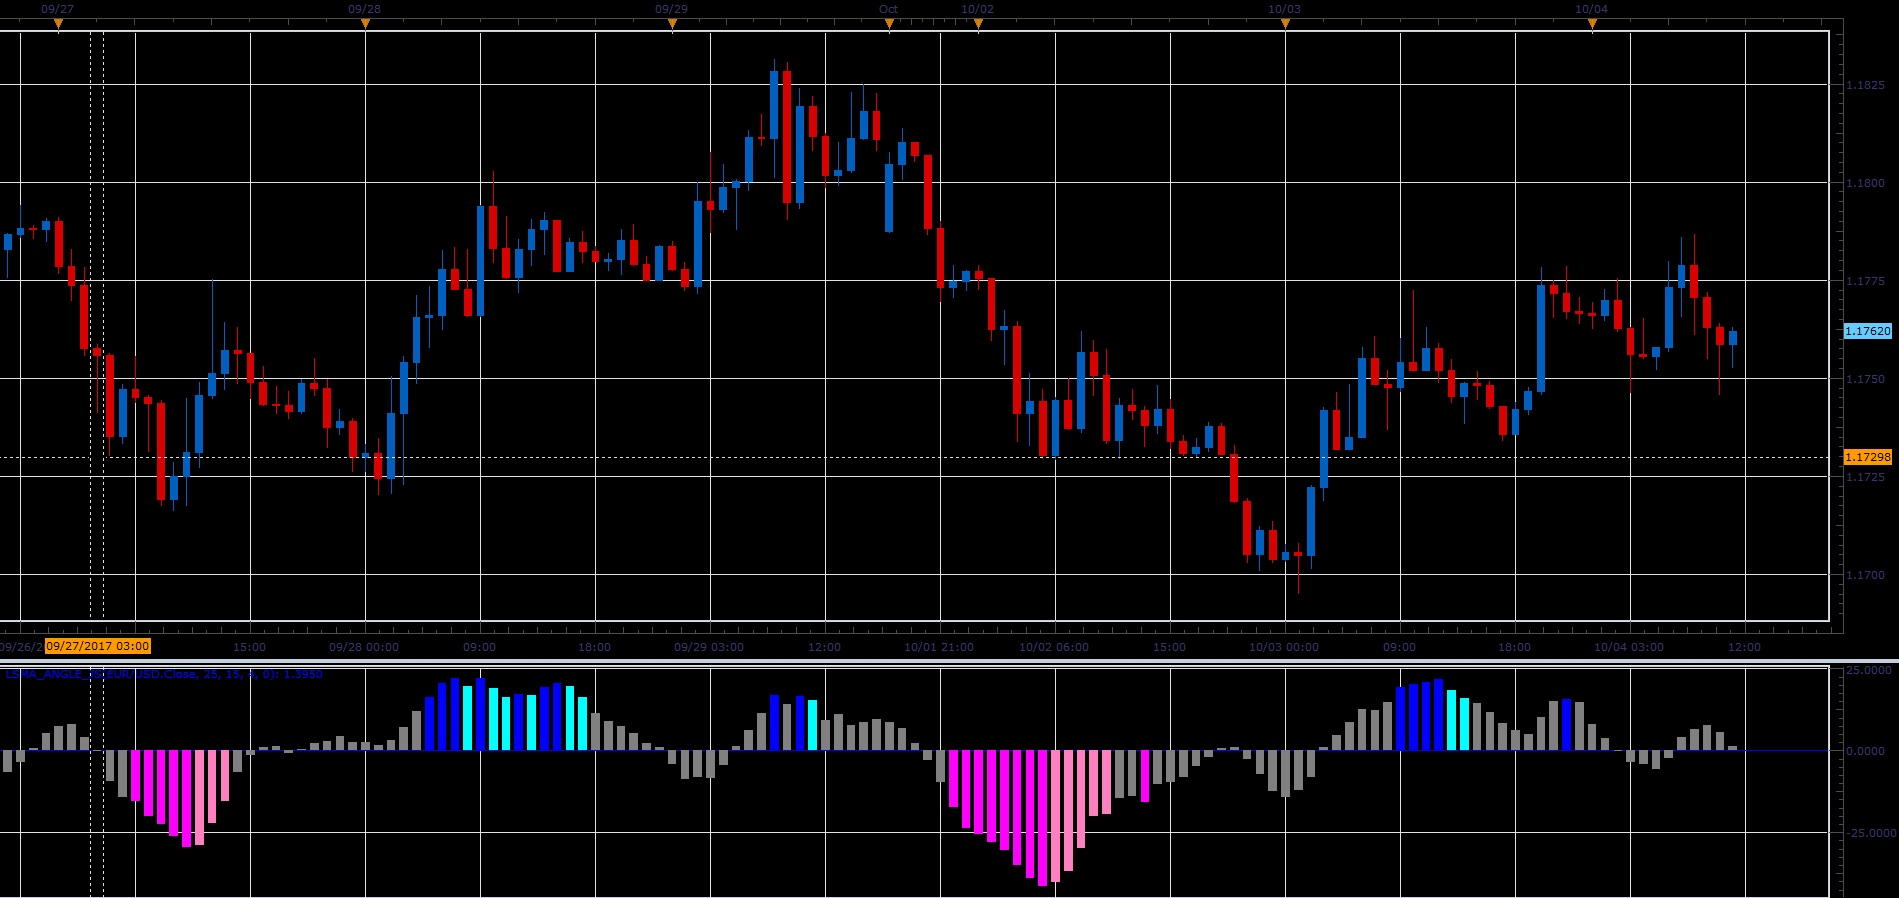Click the 09/29 day marker triangle
The height and width of the screenshot is (898, 1899).
tap(672, 24)
